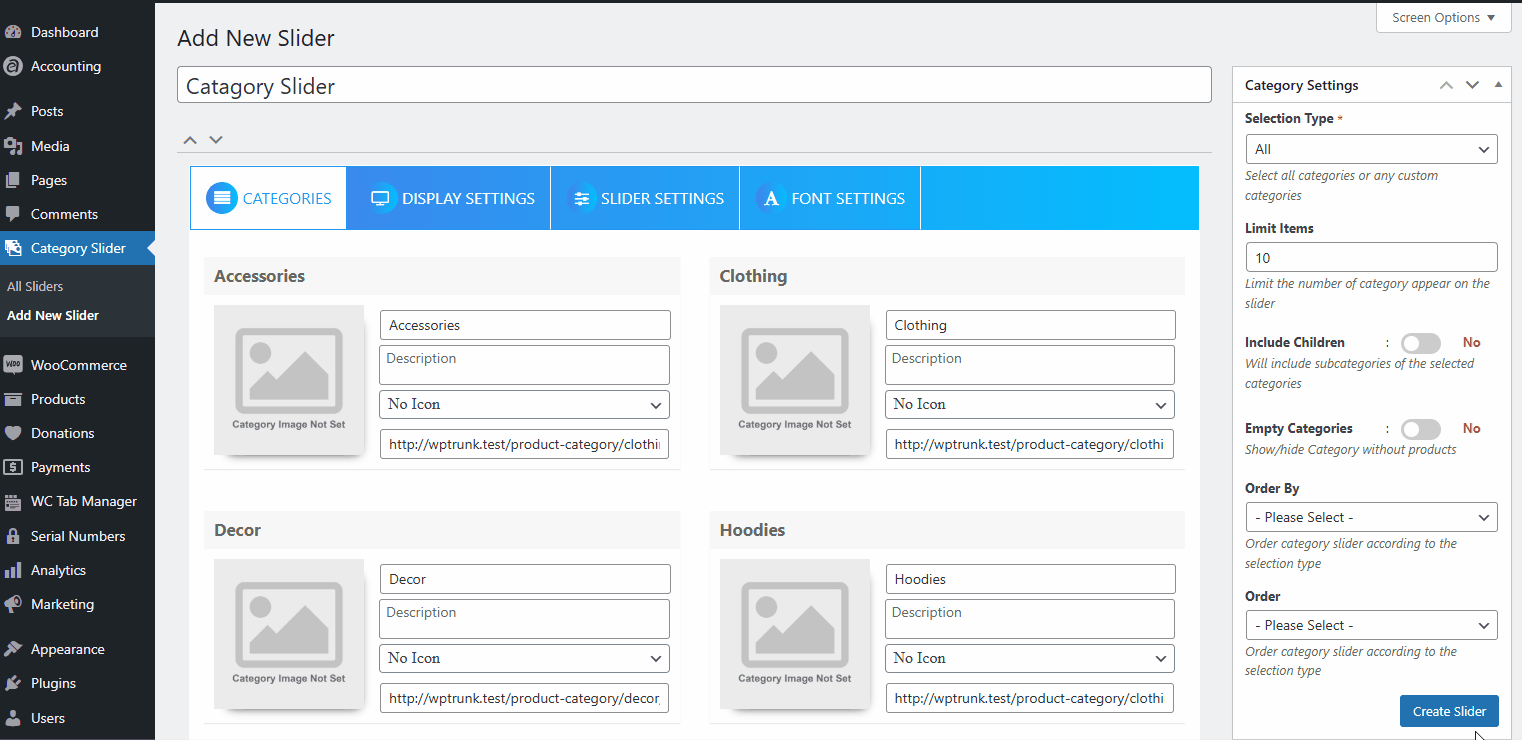Viewport: 1522px width, 740px height.
Task: Open the All Sliders link
Action: (x=35, y=286)
